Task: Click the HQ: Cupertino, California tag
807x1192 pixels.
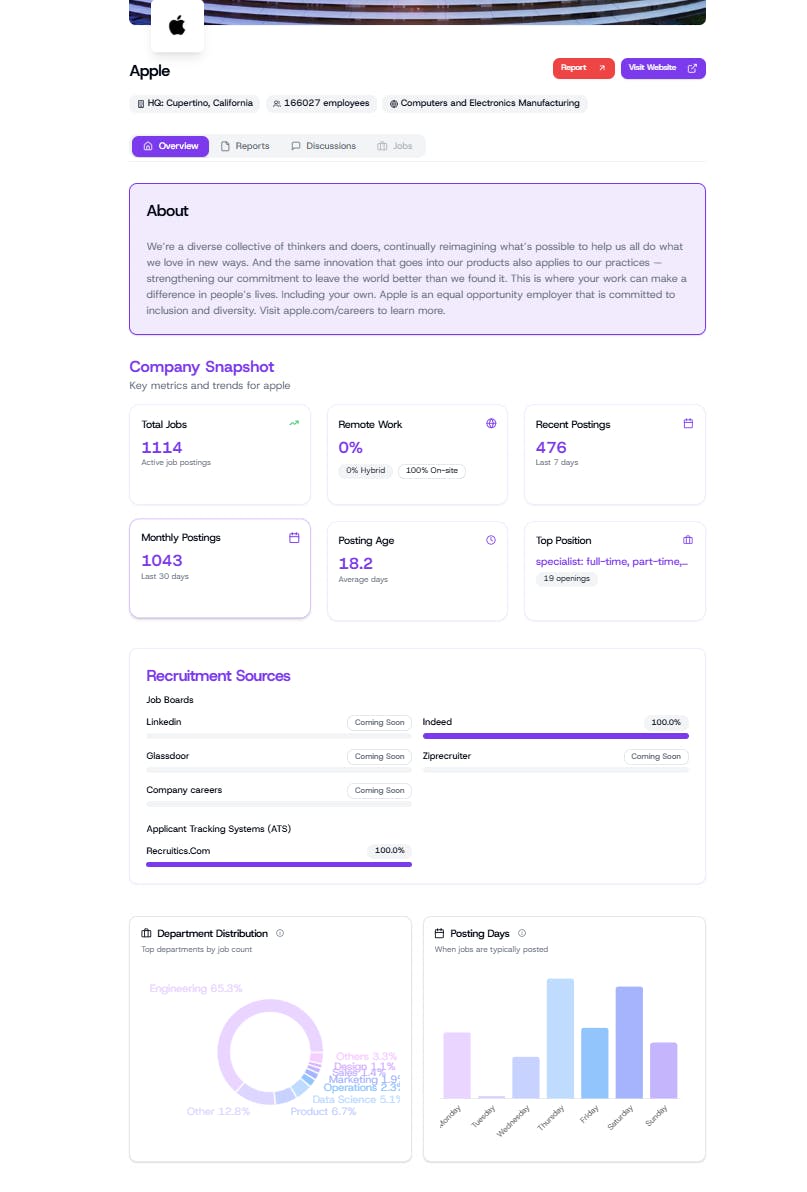Action: click(x=195, y=103)
